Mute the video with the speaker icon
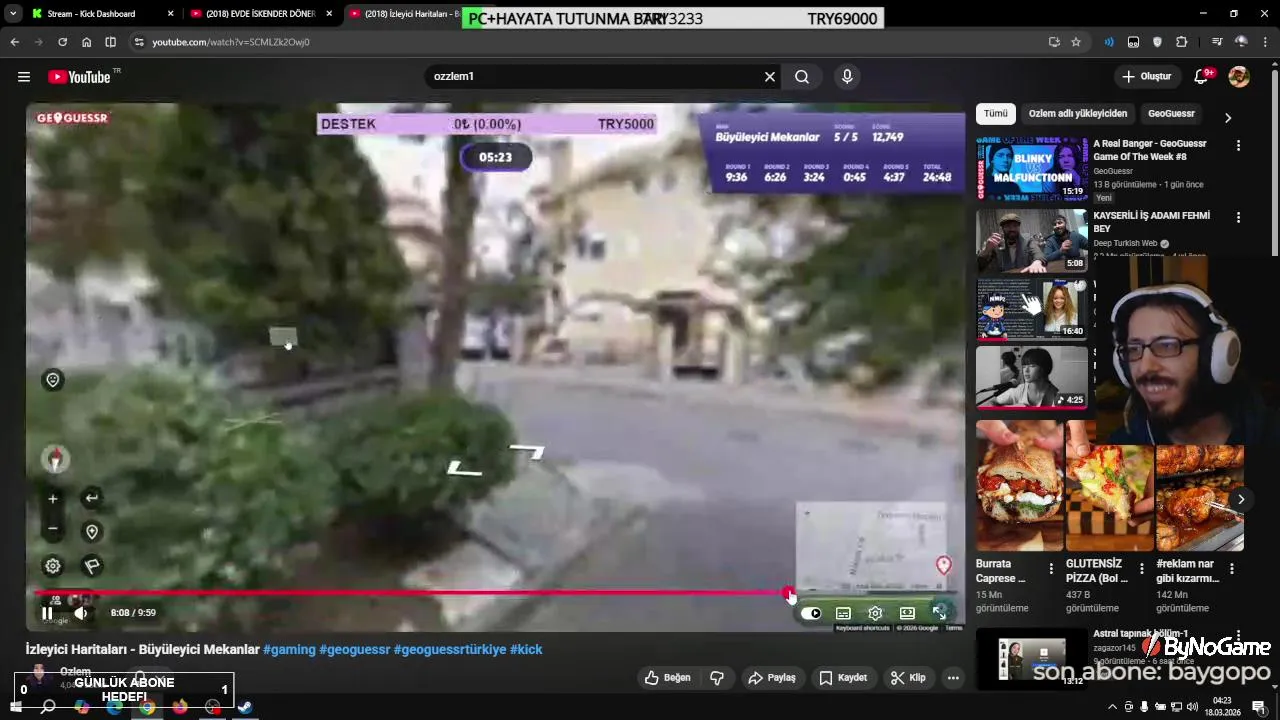Viewport: 1280px width, 720px height. click(x=81, y=613)
